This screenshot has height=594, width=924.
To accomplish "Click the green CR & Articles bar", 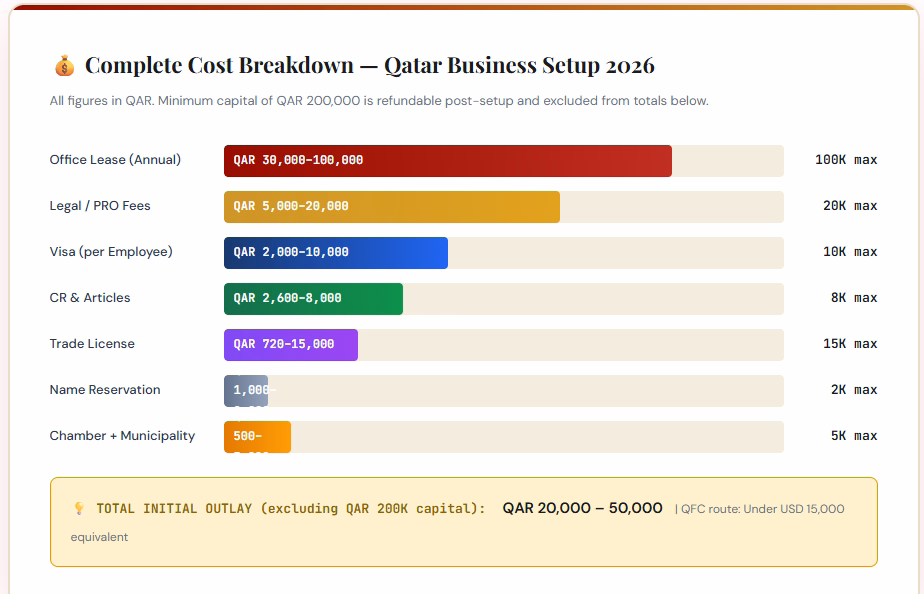I will point(313,298).
